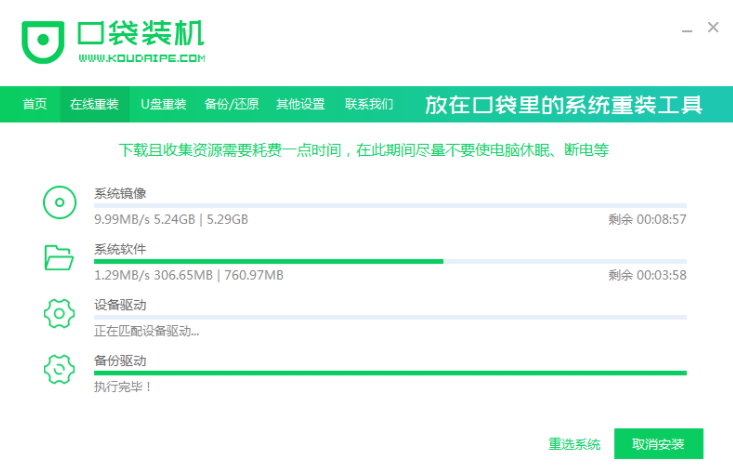Click the 备份驱动 completed progress bar
The height and width of the screenshot is (467, 733).
[390, 372]
